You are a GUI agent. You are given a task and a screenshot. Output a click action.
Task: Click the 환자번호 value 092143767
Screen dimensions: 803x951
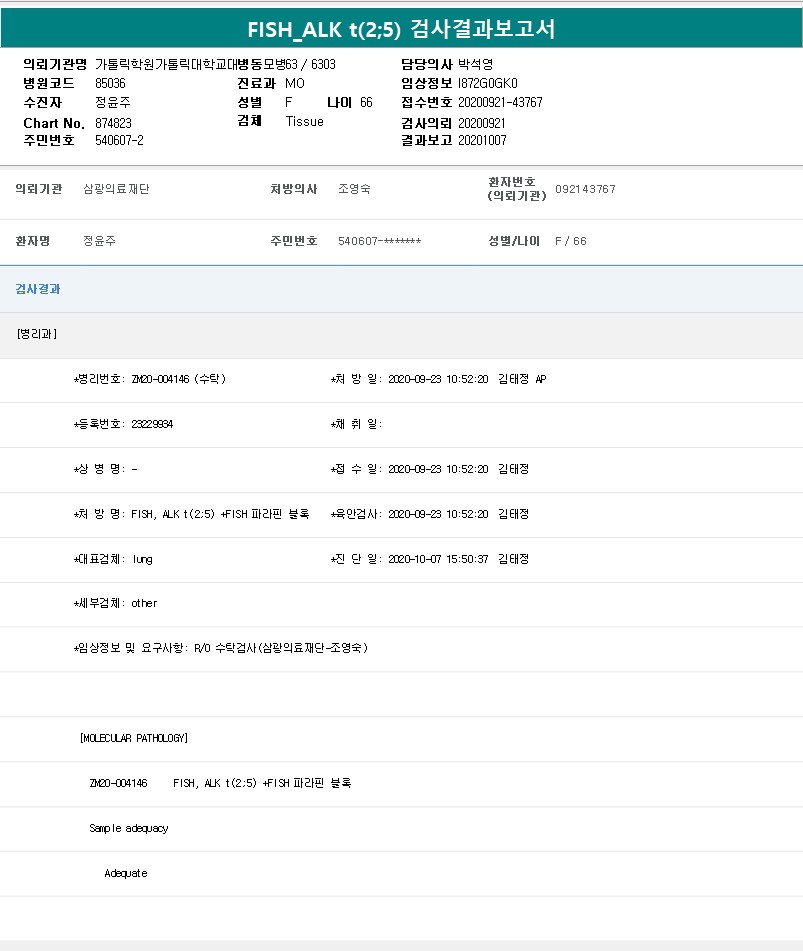click(585, 189)
